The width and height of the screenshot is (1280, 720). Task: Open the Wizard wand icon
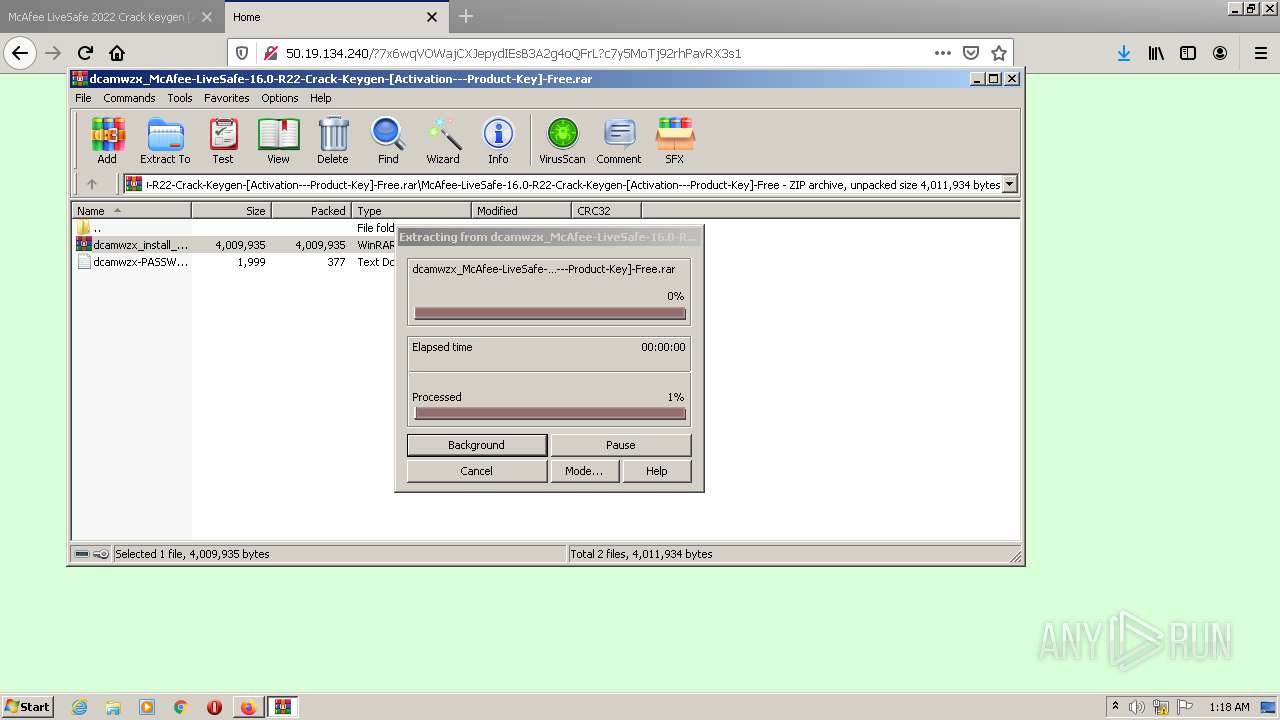(443, 140)
